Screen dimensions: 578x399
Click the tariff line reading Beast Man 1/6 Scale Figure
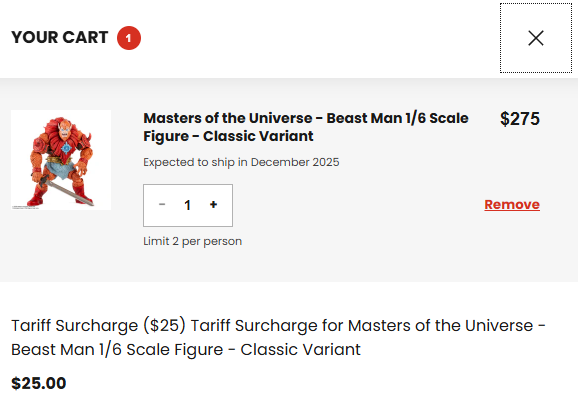coord(186,349)
